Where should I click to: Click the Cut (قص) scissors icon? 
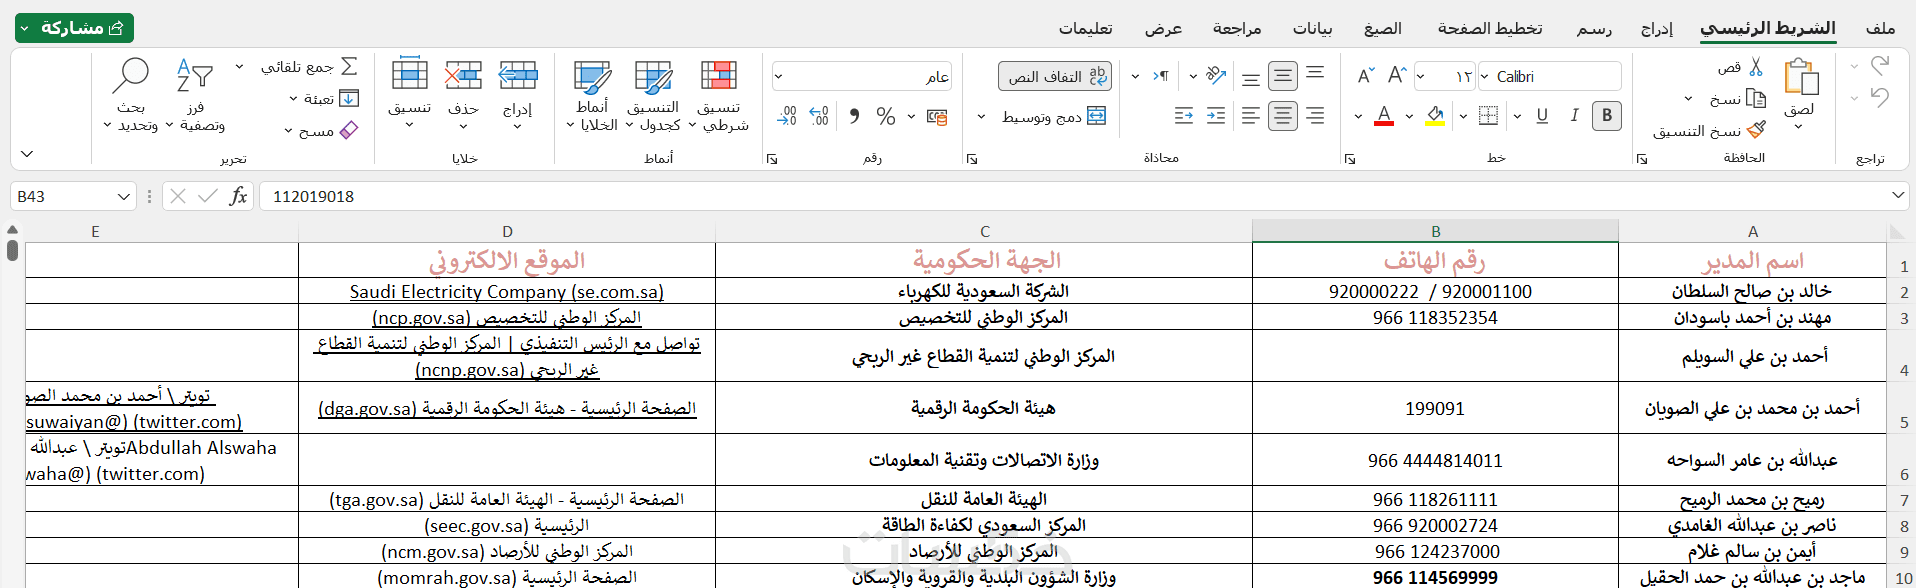1756,67
